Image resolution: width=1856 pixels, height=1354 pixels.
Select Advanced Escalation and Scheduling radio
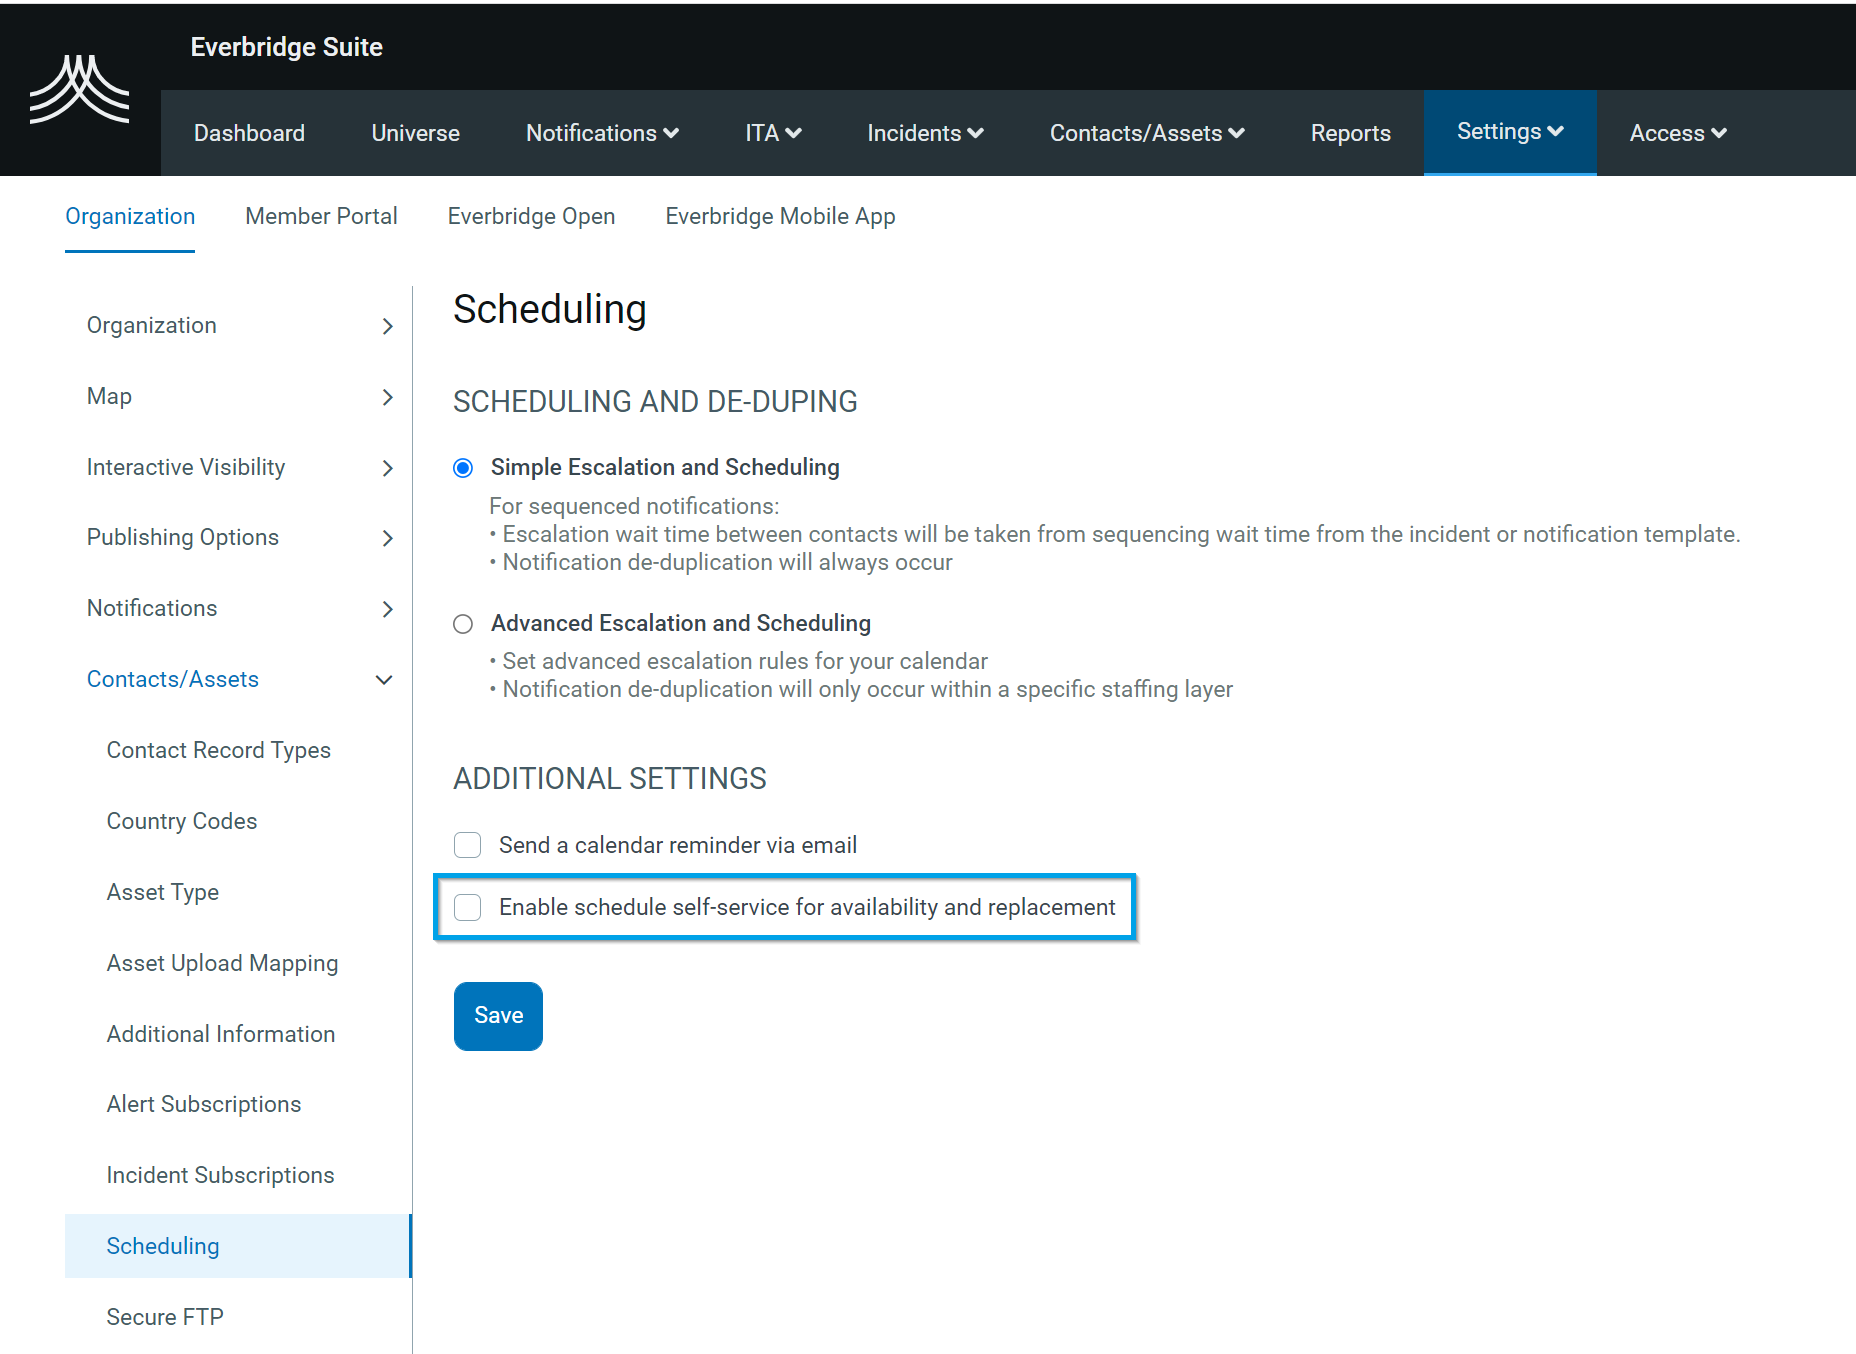click(x=463, y=624)
